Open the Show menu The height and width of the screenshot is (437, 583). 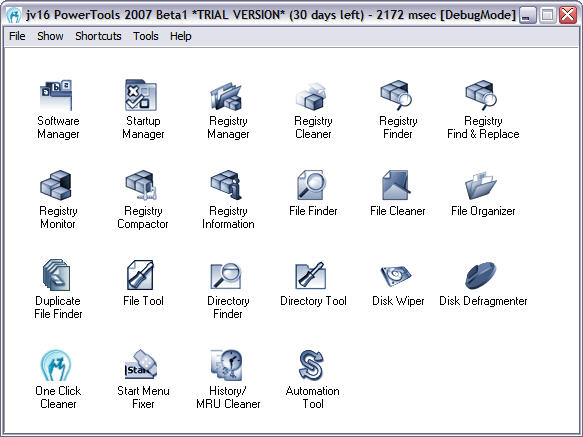(50, 36)
